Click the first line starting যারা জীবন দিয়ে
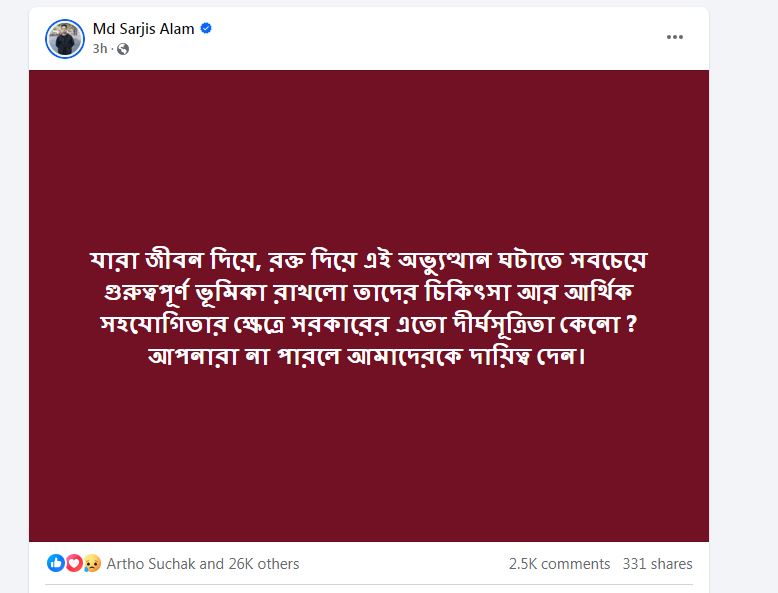The height and width of the screenshot is (593, 778). (x=369, y=260)
